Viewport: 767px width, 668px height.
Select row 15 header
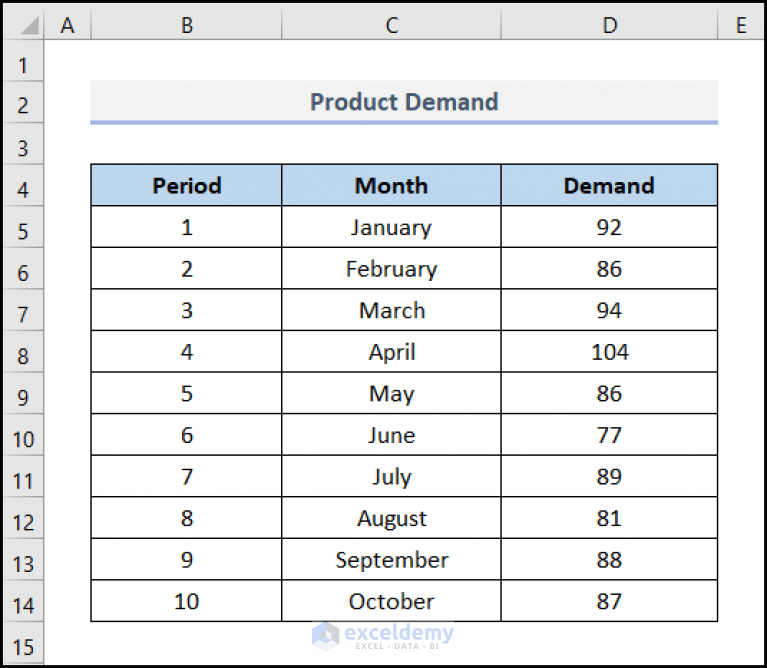click(x=23, y=643)
